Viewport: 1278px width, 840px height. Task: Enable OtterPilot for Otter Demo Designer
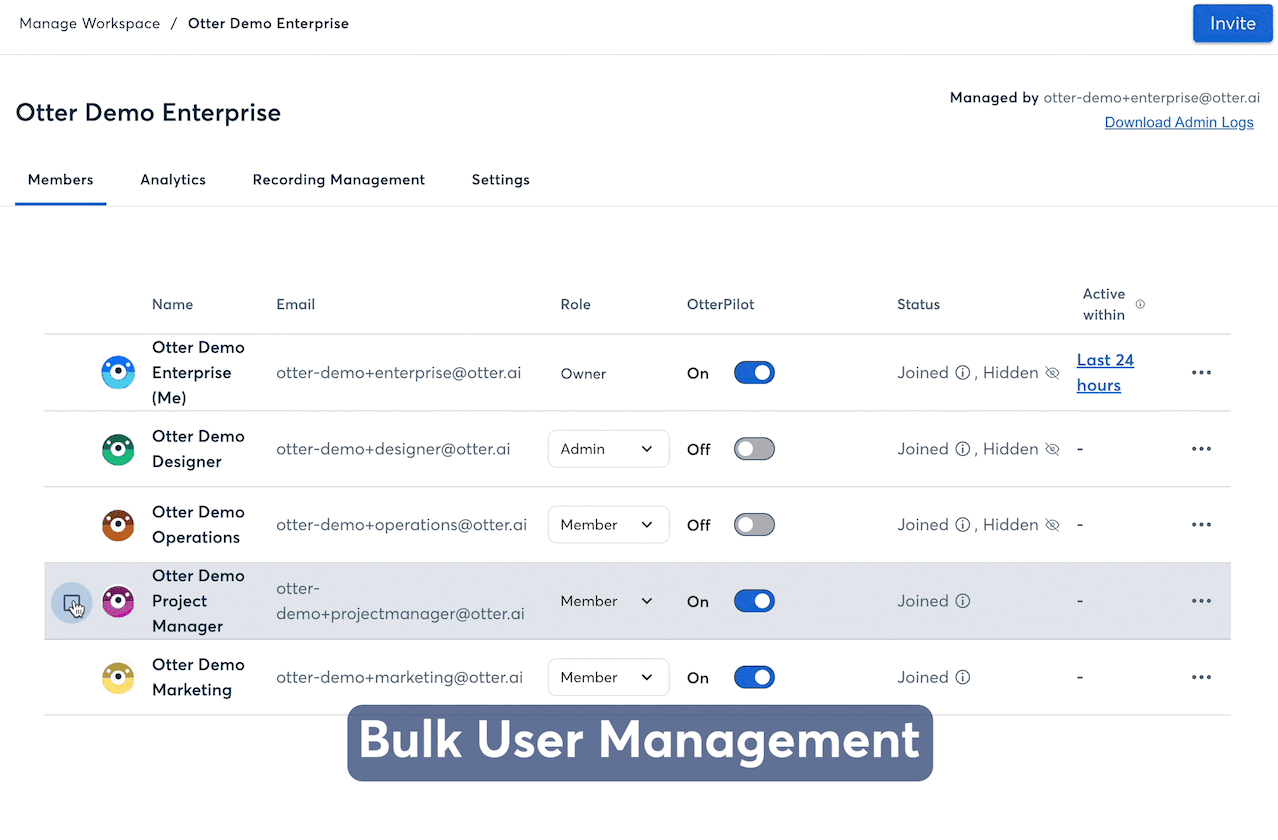pyautogui.click(x=754, y=449)
